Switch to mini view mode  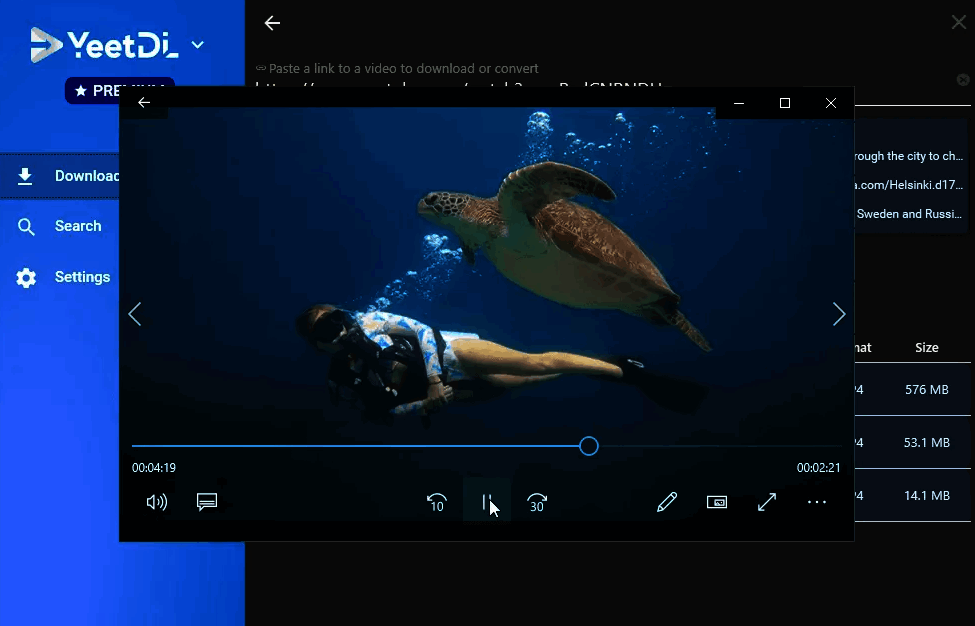[717, 502]
